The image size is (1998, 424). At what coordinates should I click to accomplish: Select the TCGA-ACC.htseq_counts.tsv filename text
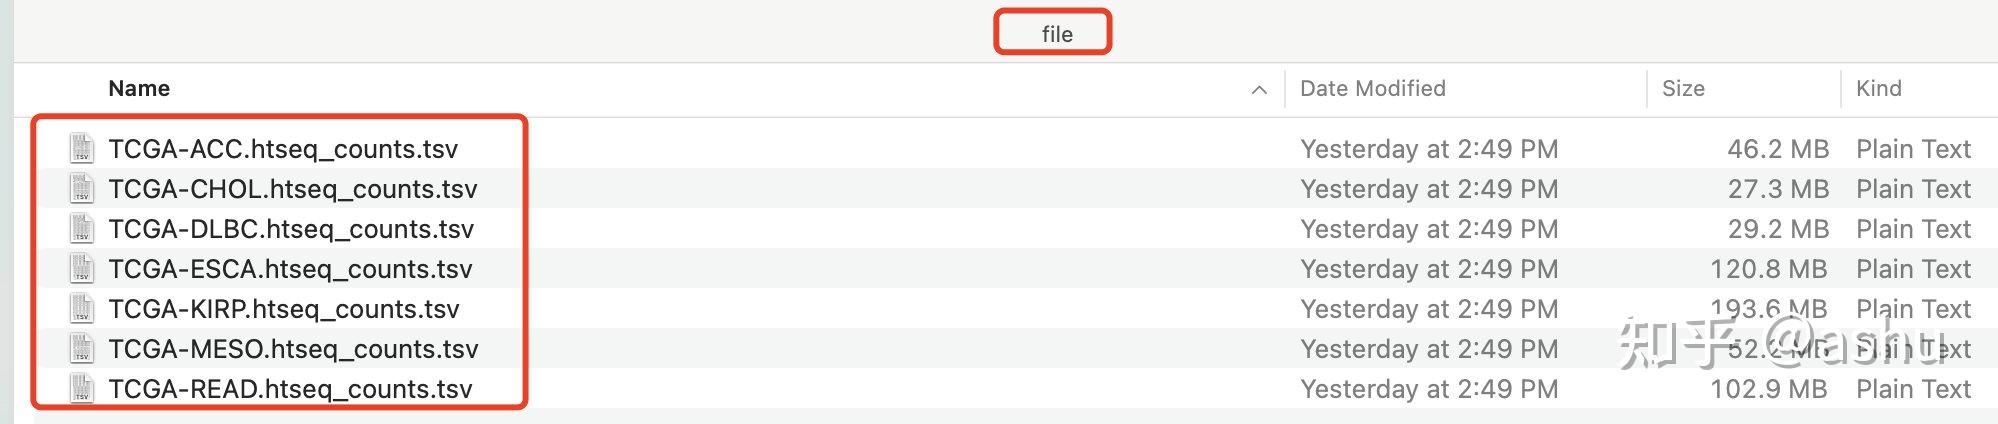[x=283, y=149]
